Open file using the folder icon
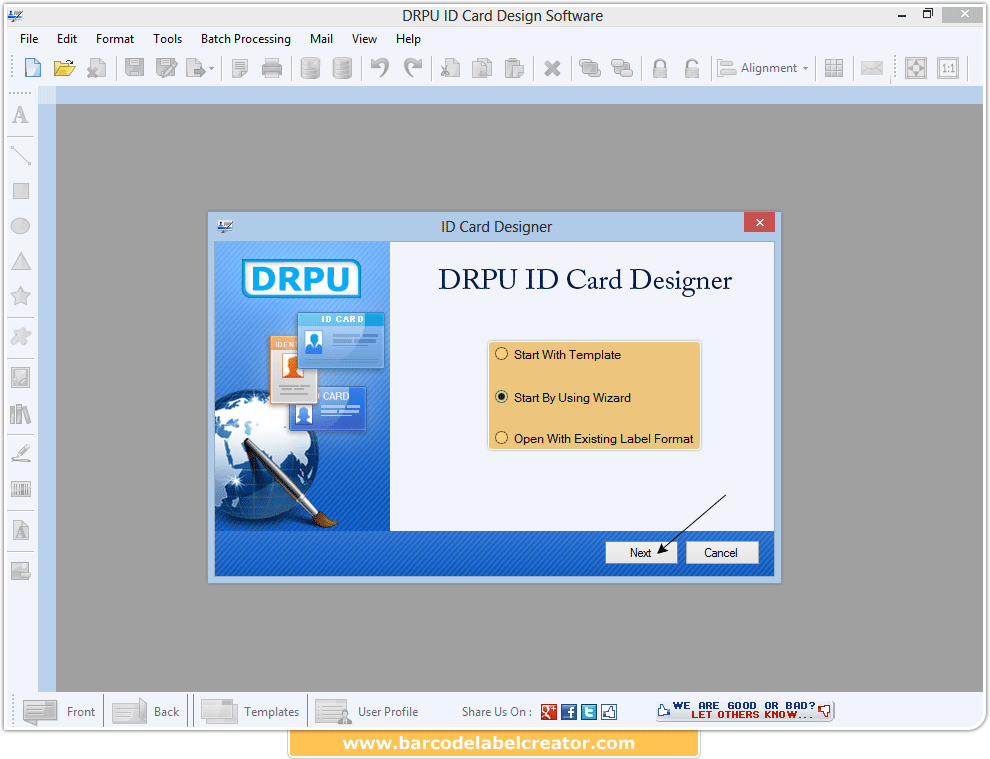The image size is (990, 759). click(64, 68)
